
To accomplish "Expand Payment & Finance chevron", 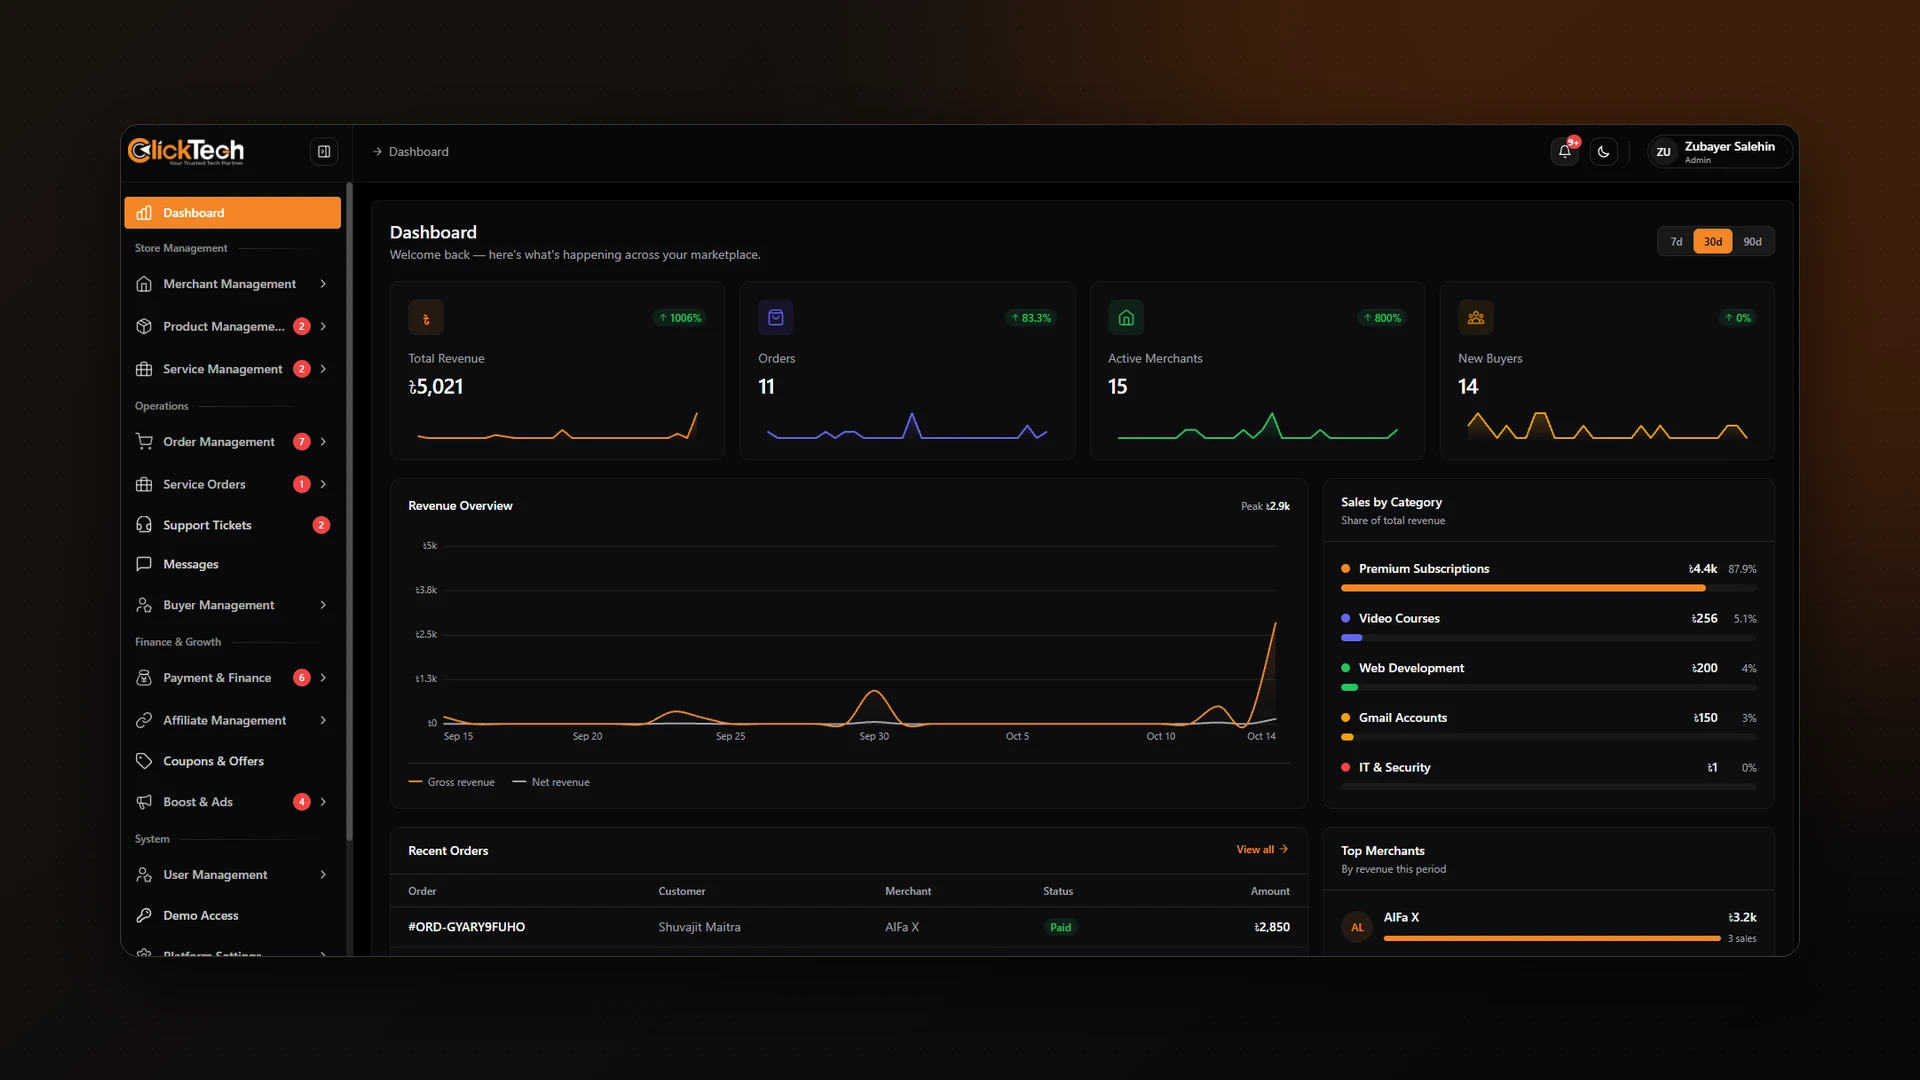I will (323, 678).
